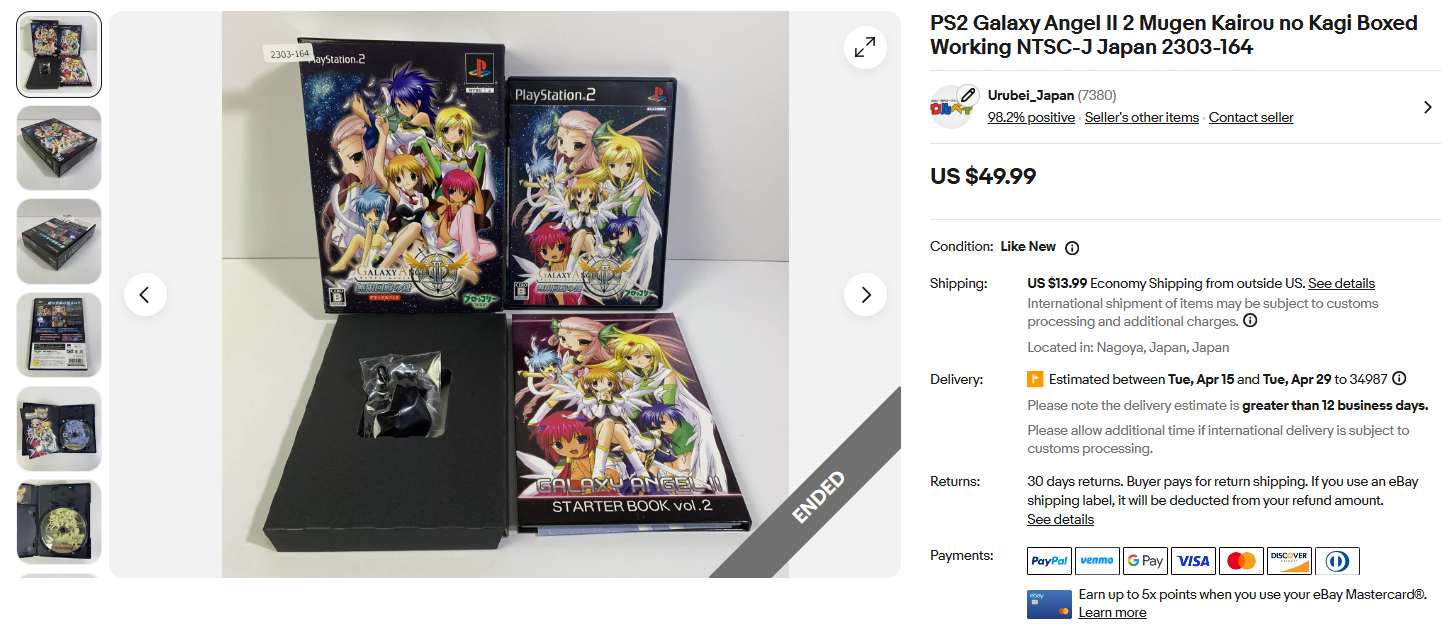Click the Condition info icon beside Like New
The width and height of the screenshot is (1452, 631).
coord(1072,247)
